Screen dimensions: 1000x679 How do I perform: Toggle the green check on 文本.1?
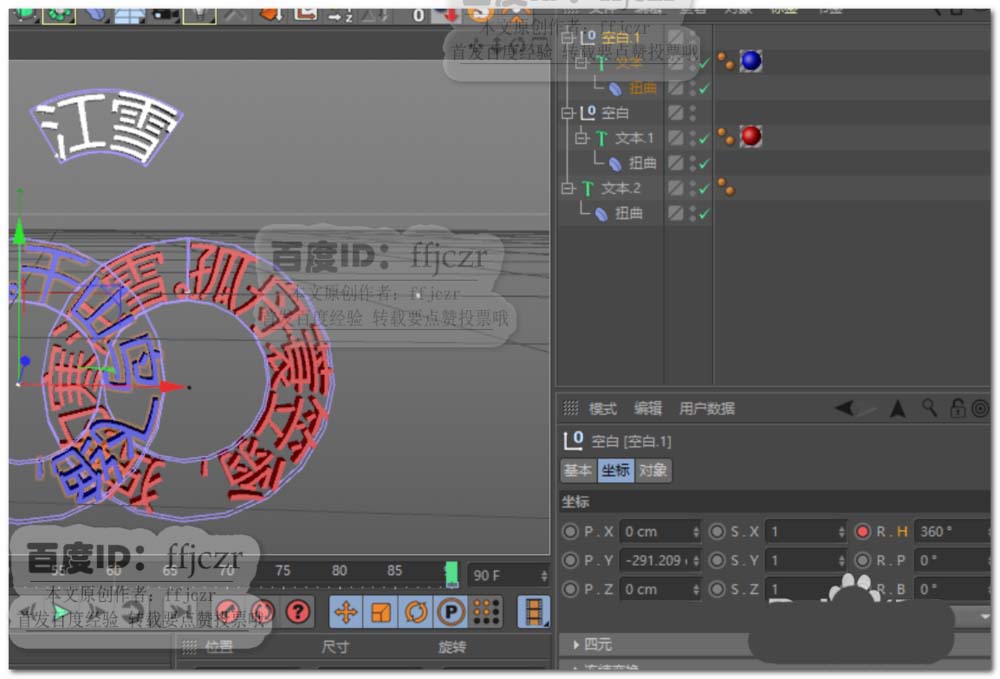(x=704, y=138)
